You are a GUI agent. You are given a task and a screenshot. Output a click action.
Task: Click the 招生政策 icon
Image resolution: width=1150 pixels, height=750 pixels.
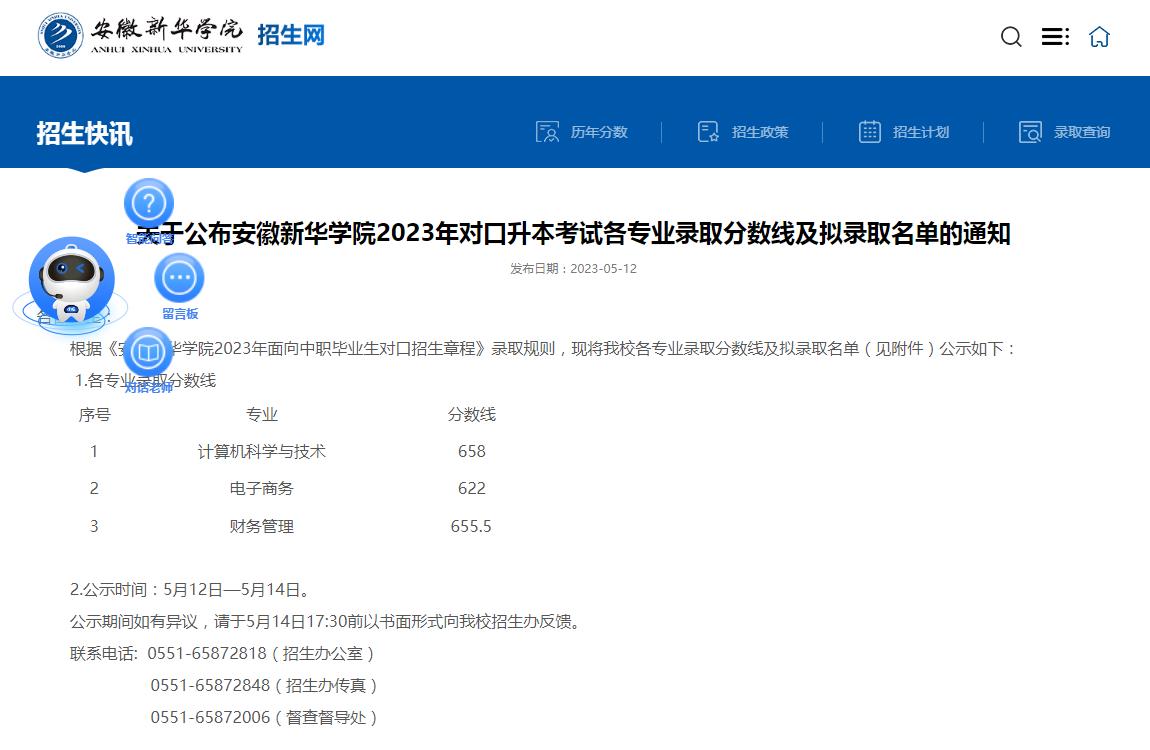pyautogui.click(x=708, y=132)
